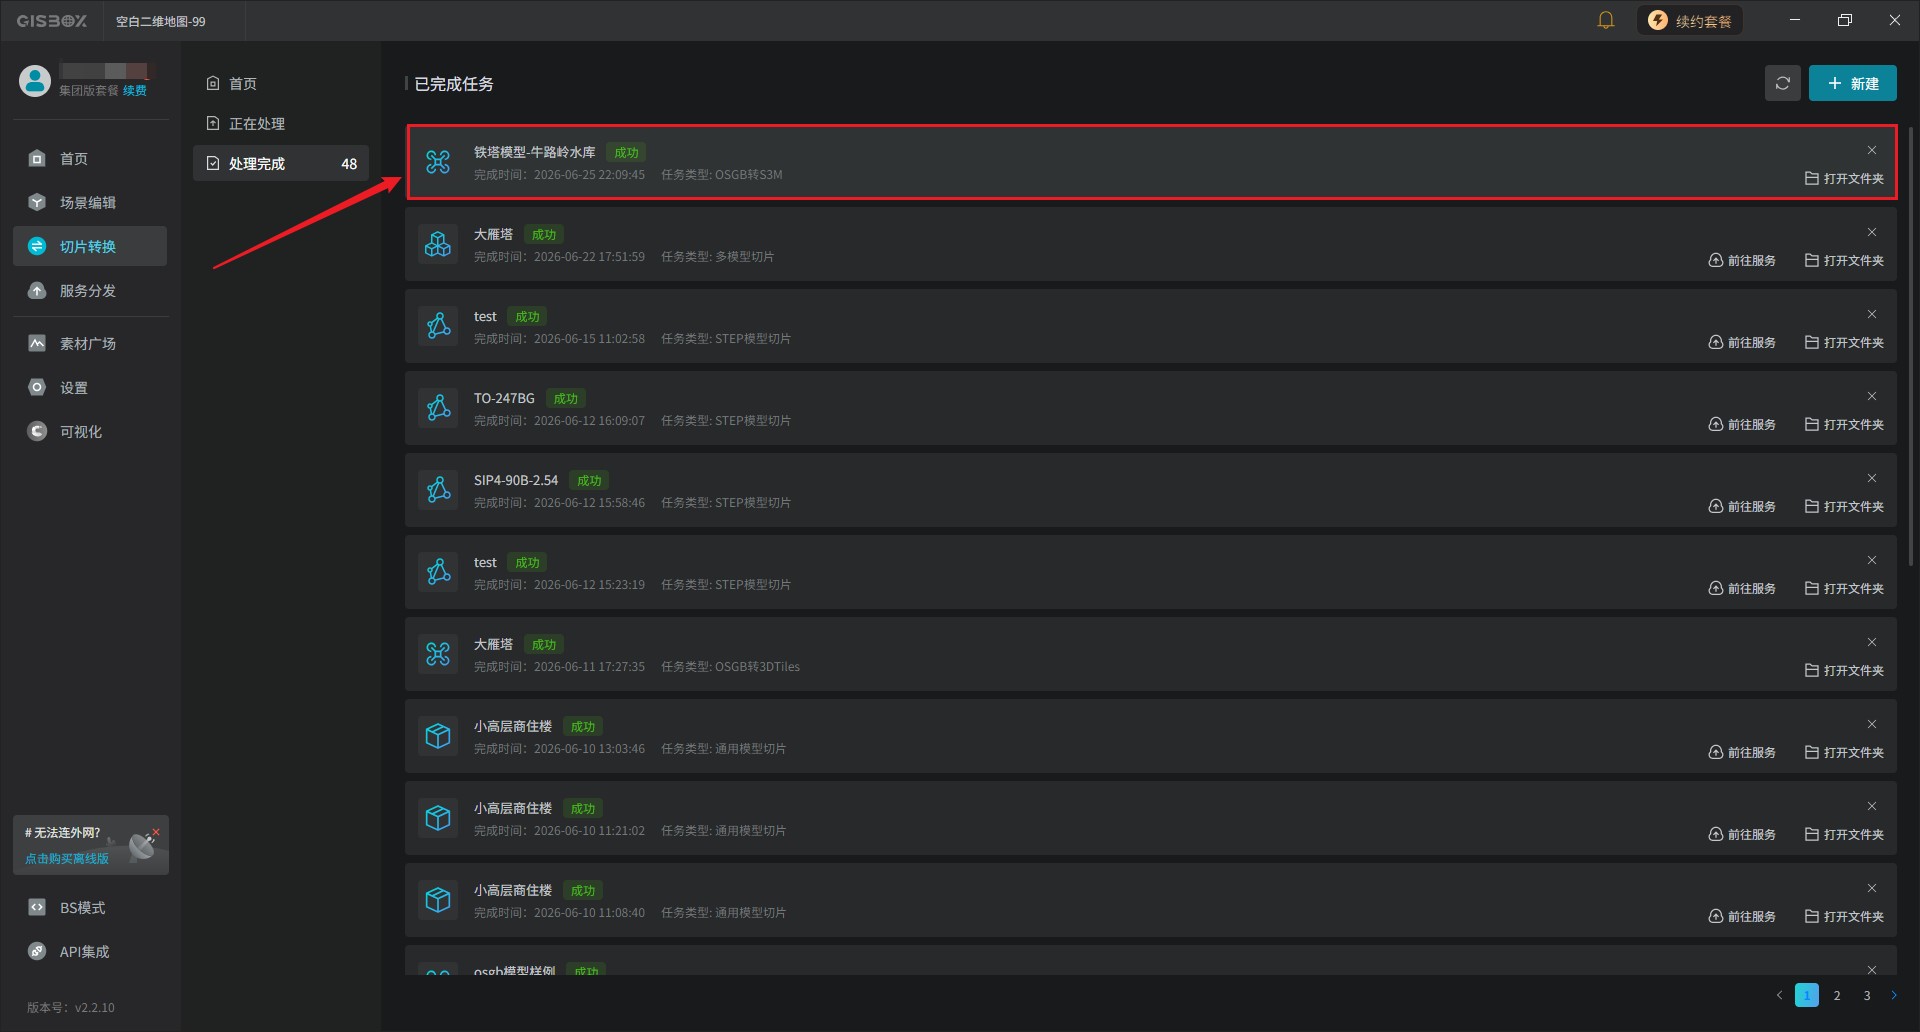The width and height of the screenshot is (1920, 1032).
Task: Go to 场景编辑 in the sidebar
Action: (90, 202)
